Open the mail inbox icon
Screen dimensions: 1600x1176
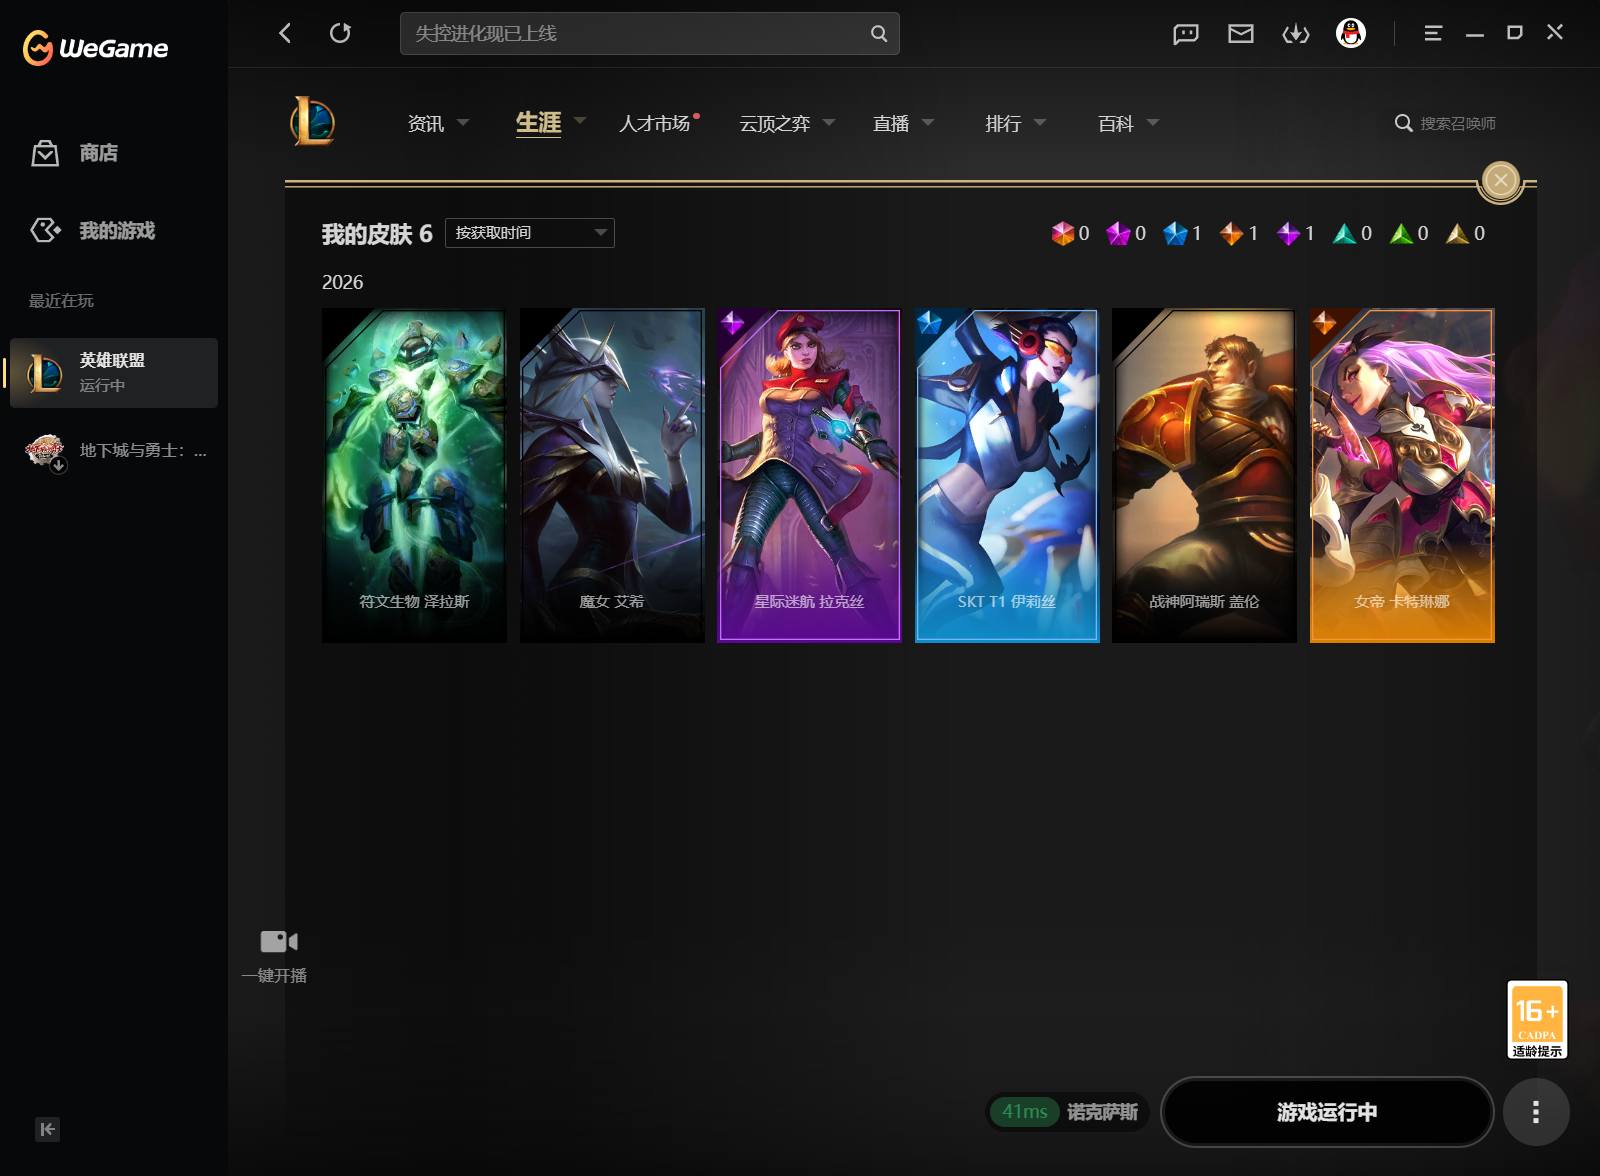pos(1240,34)
